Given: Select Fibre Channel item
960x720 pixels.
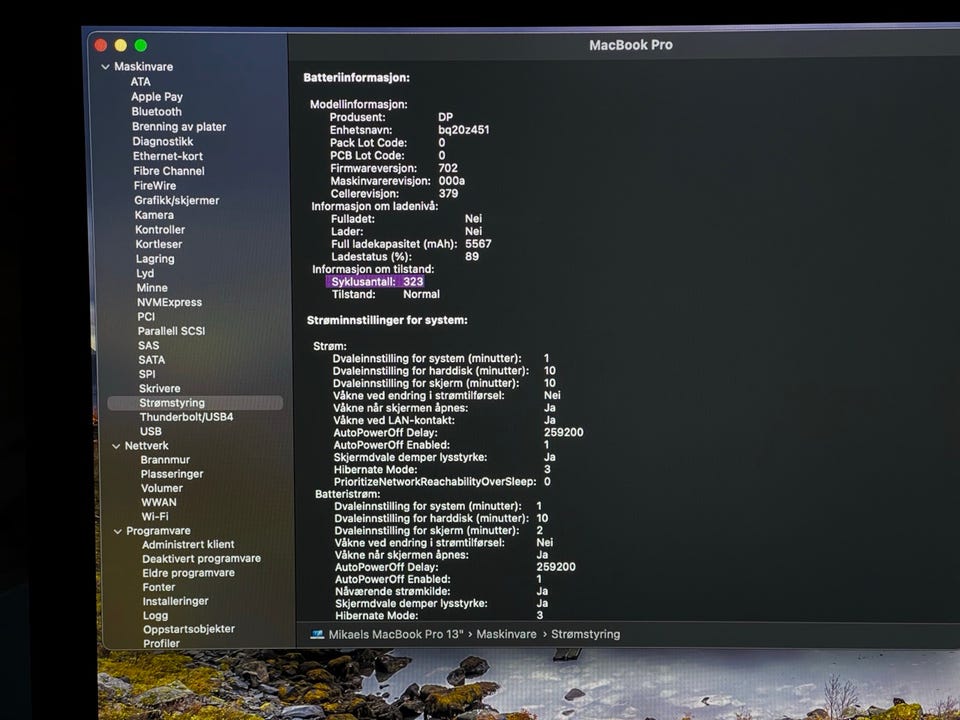Looking at the screenshot, I should pyautogui.click(x=169, y=171).
